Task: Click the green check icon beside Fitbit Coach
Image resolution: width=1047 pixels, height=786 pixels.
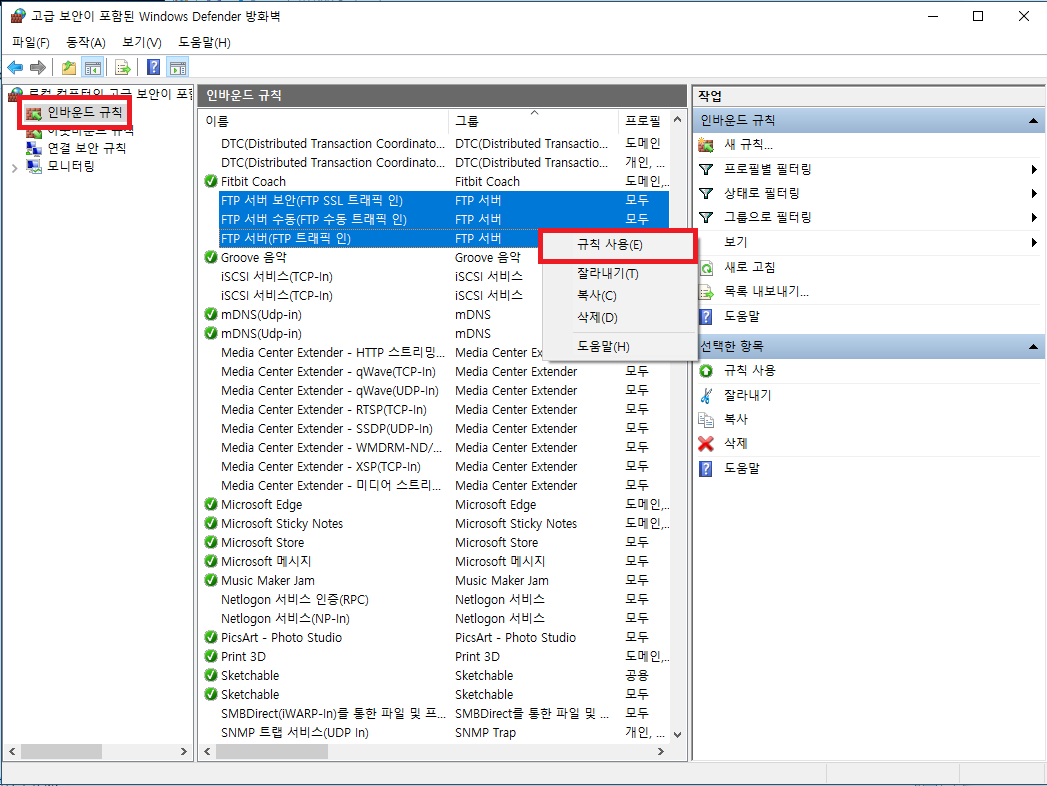Action: pos(211,181)
